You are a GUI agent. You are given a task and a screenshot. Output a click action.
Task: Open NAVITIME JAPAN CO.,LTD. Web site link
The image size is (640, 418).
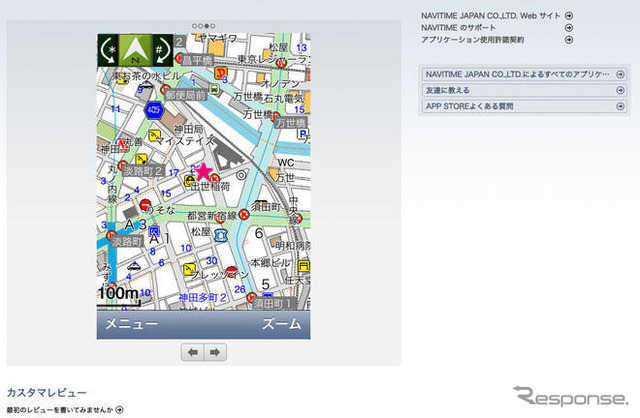tap(490, 16)
